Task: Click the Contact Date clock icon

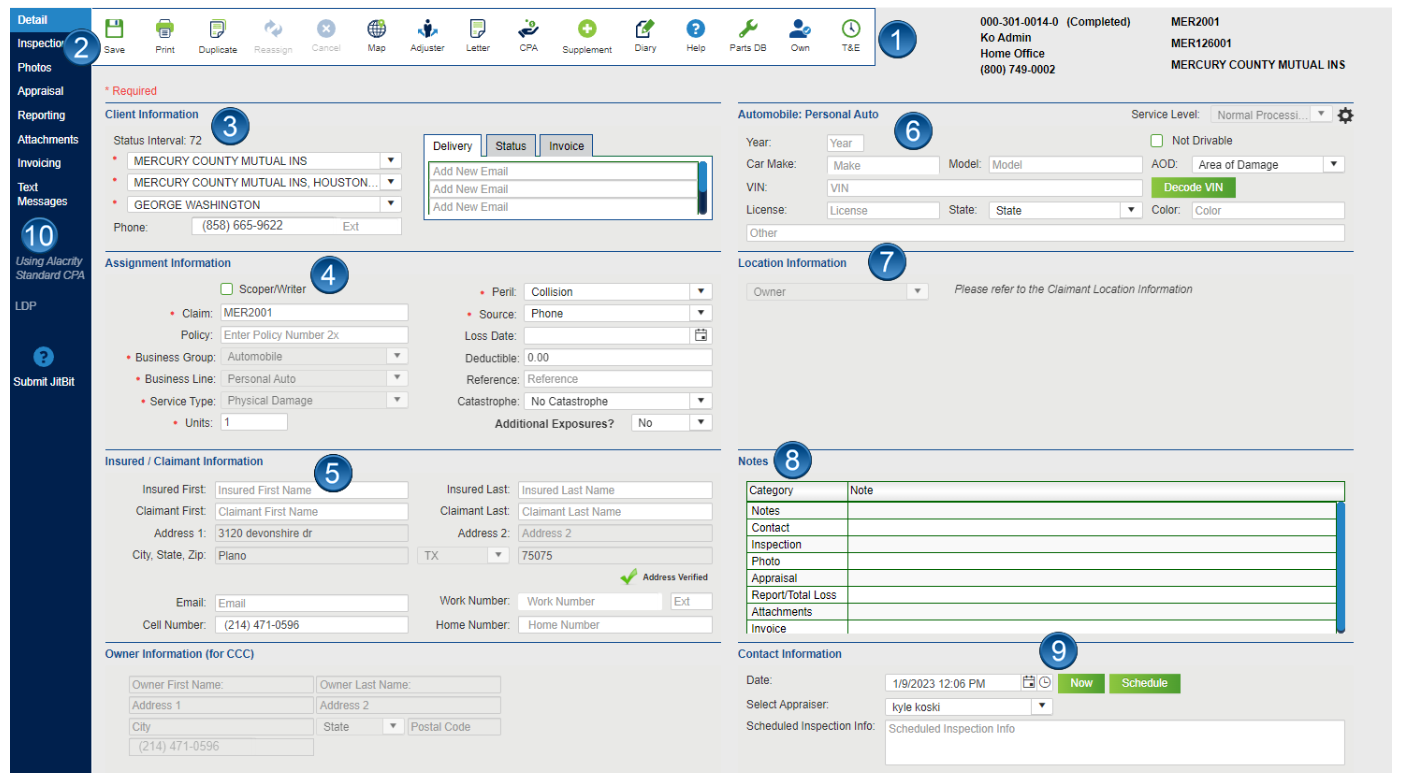Action: click(1045, 682)
